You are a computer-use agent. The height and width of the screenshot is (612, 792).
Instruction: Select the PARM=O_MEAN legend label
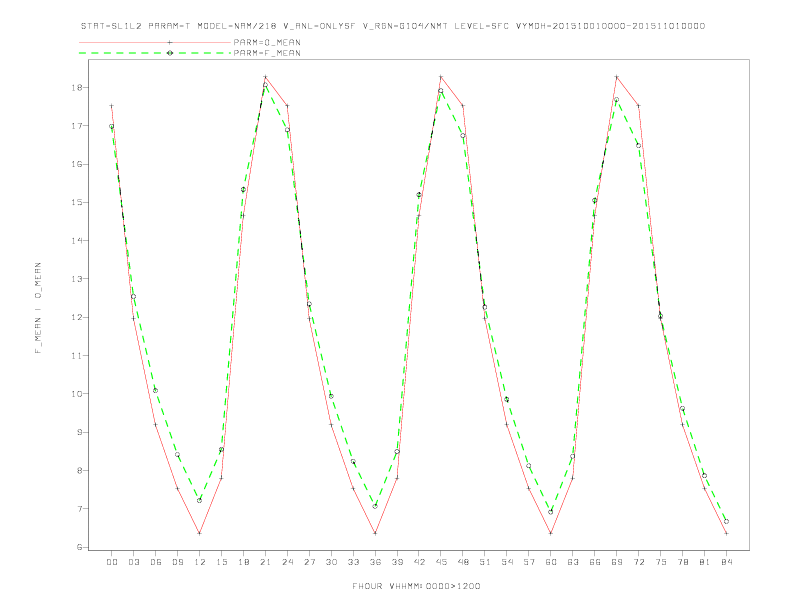coord(267,42)
